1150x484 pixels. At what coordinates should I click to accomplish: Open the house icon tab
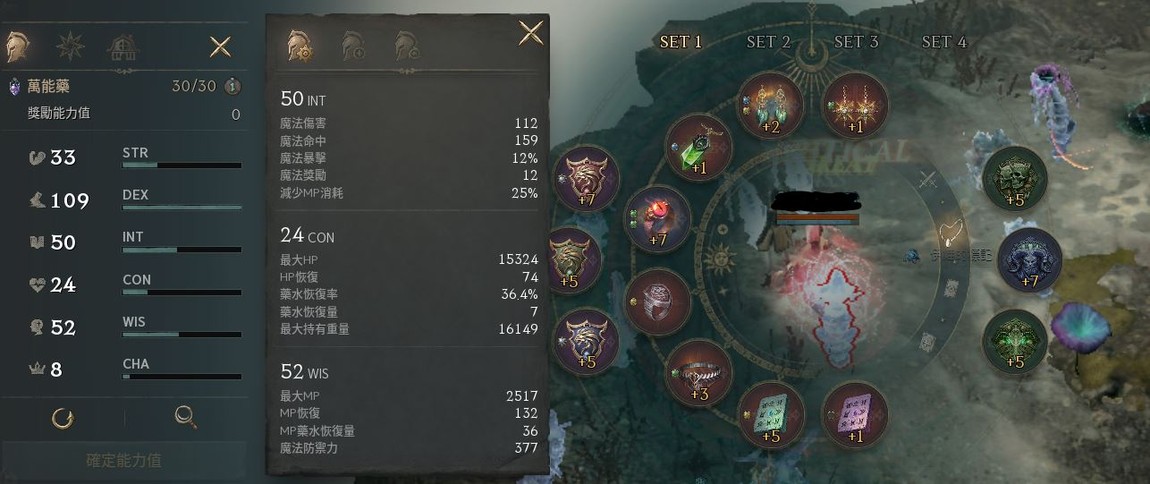pyautogui.click(x=123, y=48)
